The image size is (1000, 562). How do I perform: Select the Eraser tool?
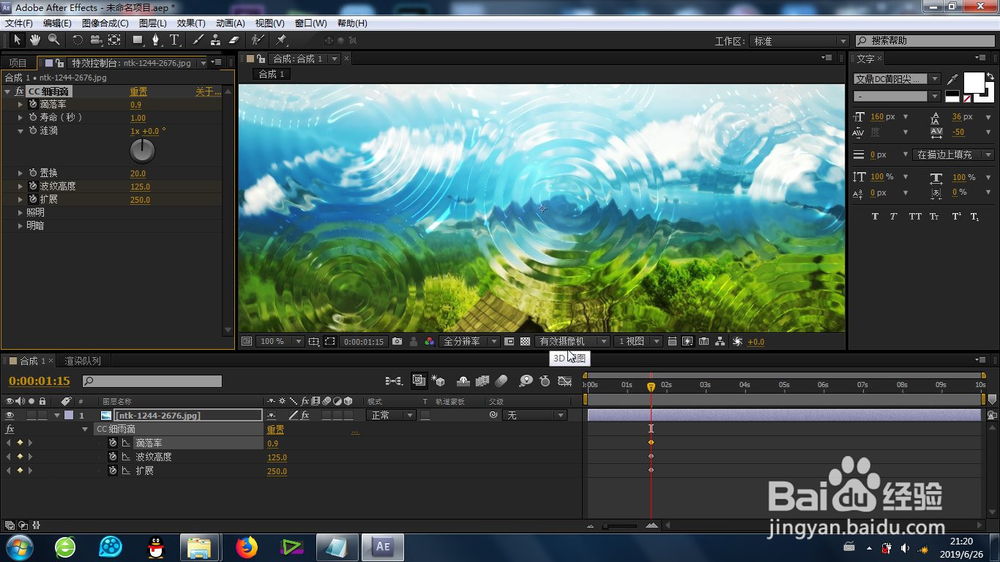[234, 40]
